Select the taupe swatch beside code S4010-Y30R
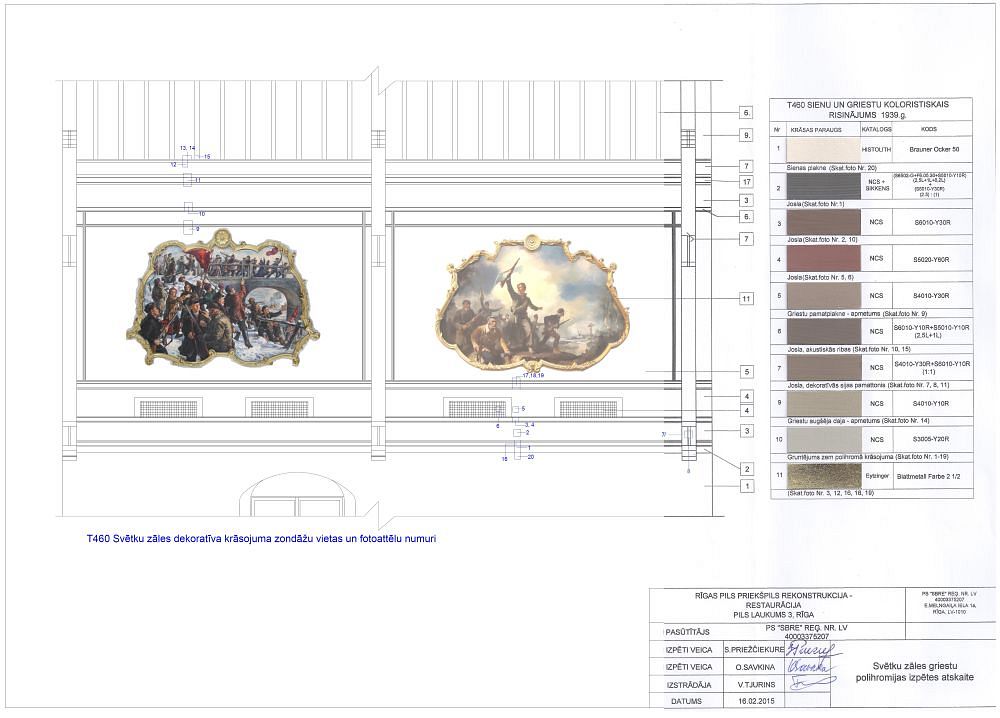 pos(823,296)
